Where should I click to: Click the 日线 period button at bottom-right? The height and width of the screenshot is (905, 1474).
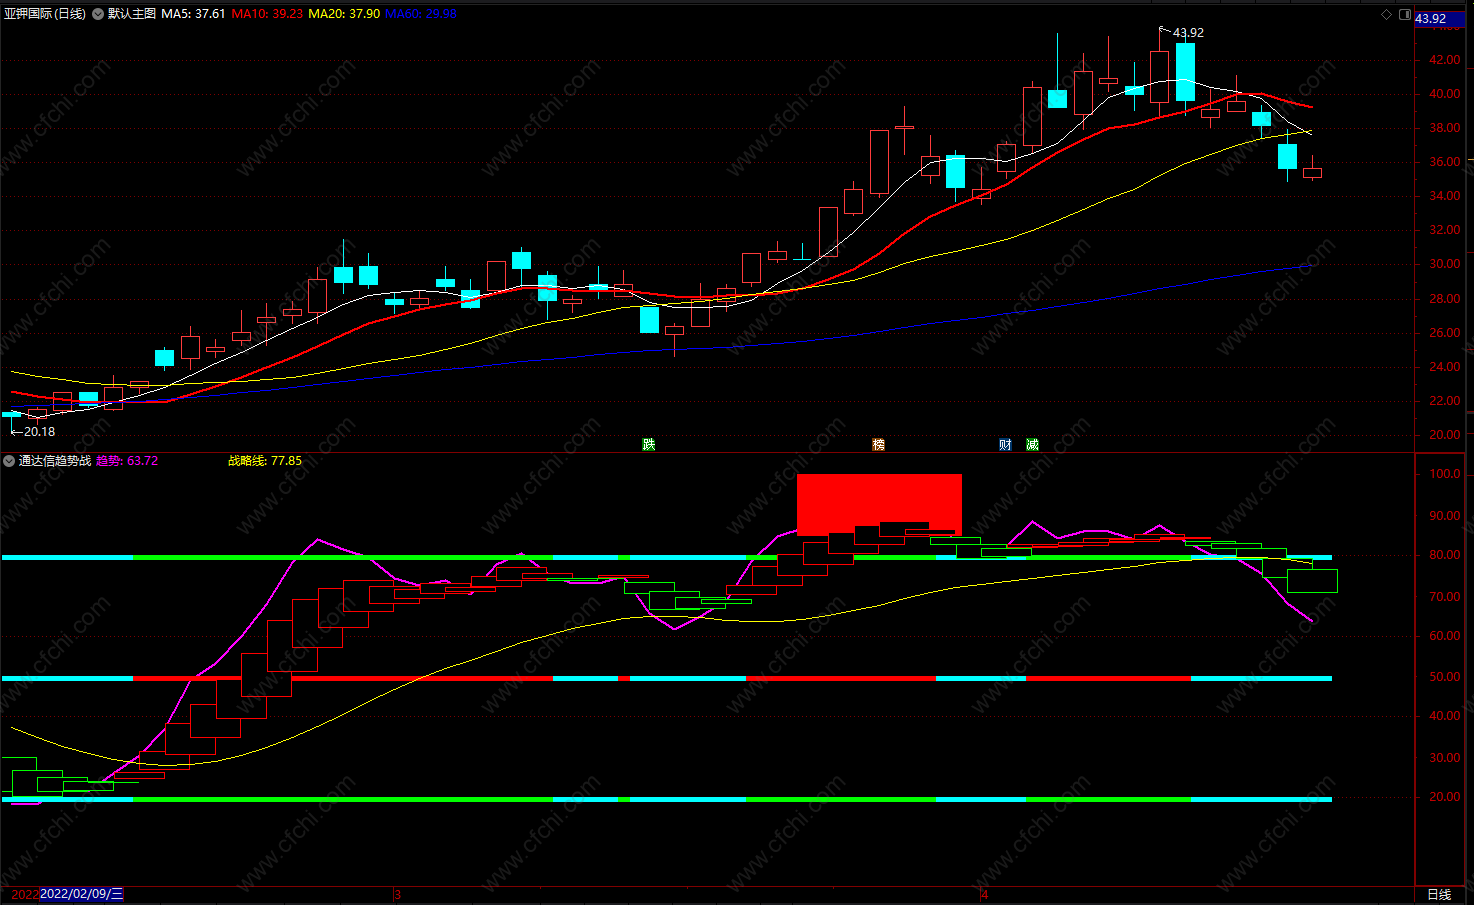pyautogui.click(x=1439, y=895)
